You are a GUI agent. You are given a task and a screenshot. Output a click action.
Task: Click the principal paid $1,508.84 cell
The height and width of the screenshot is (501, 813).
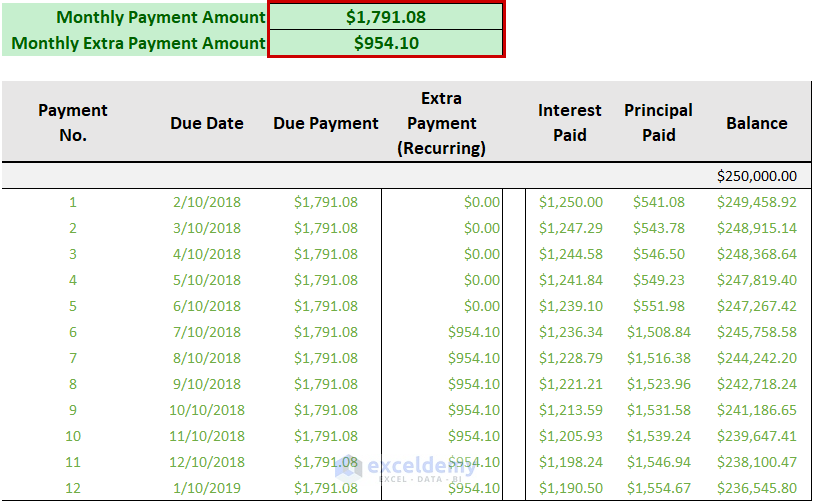658,332
